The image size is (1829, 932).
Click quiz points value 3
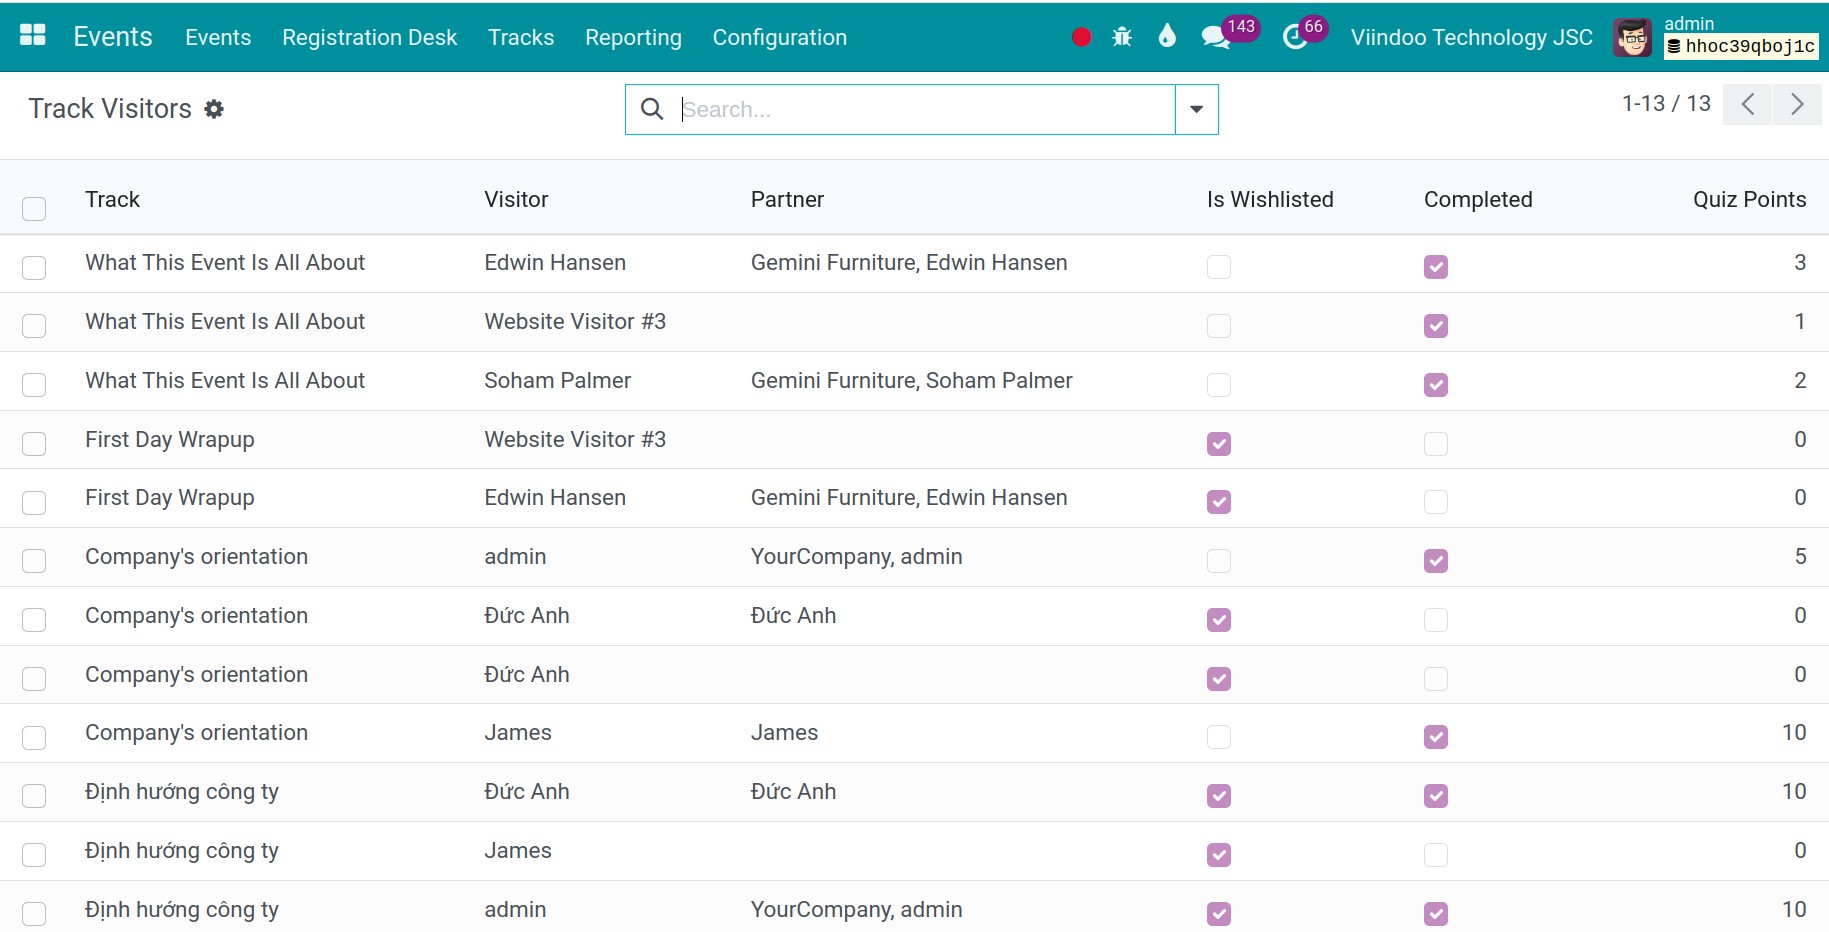pos(1800,262)
